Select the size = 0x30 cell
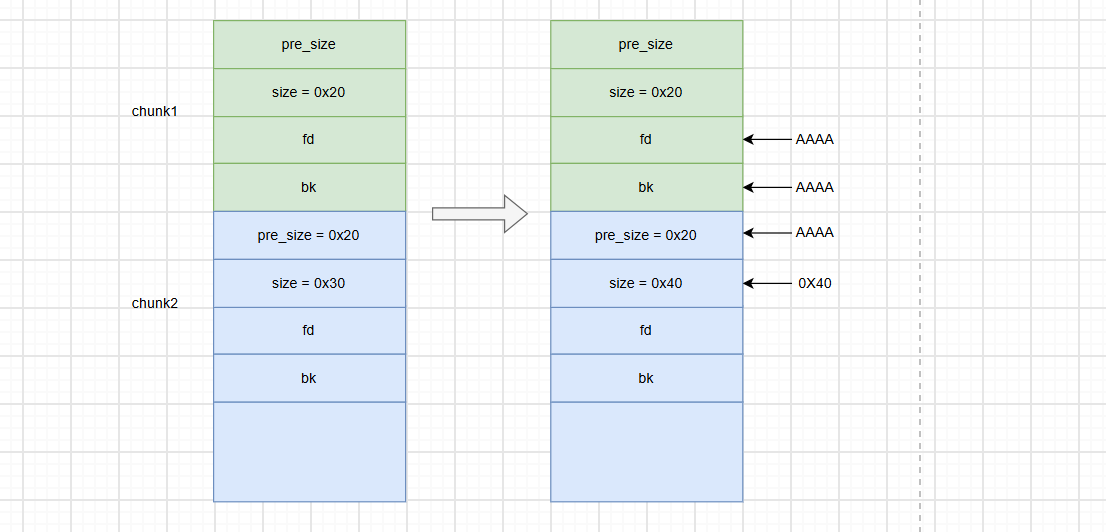The image size is (1106, 532). pyautogui.click(x=310, y=284)
